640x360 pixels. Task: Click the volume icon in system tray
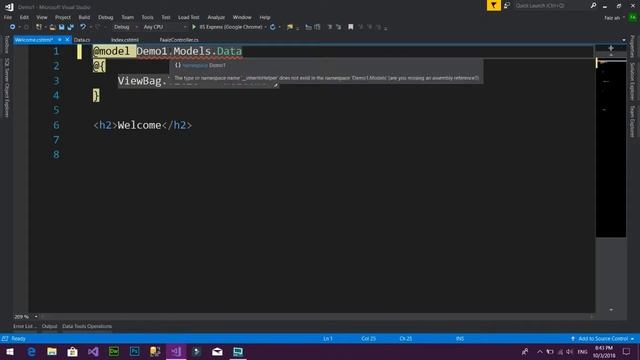coord(569,351)
